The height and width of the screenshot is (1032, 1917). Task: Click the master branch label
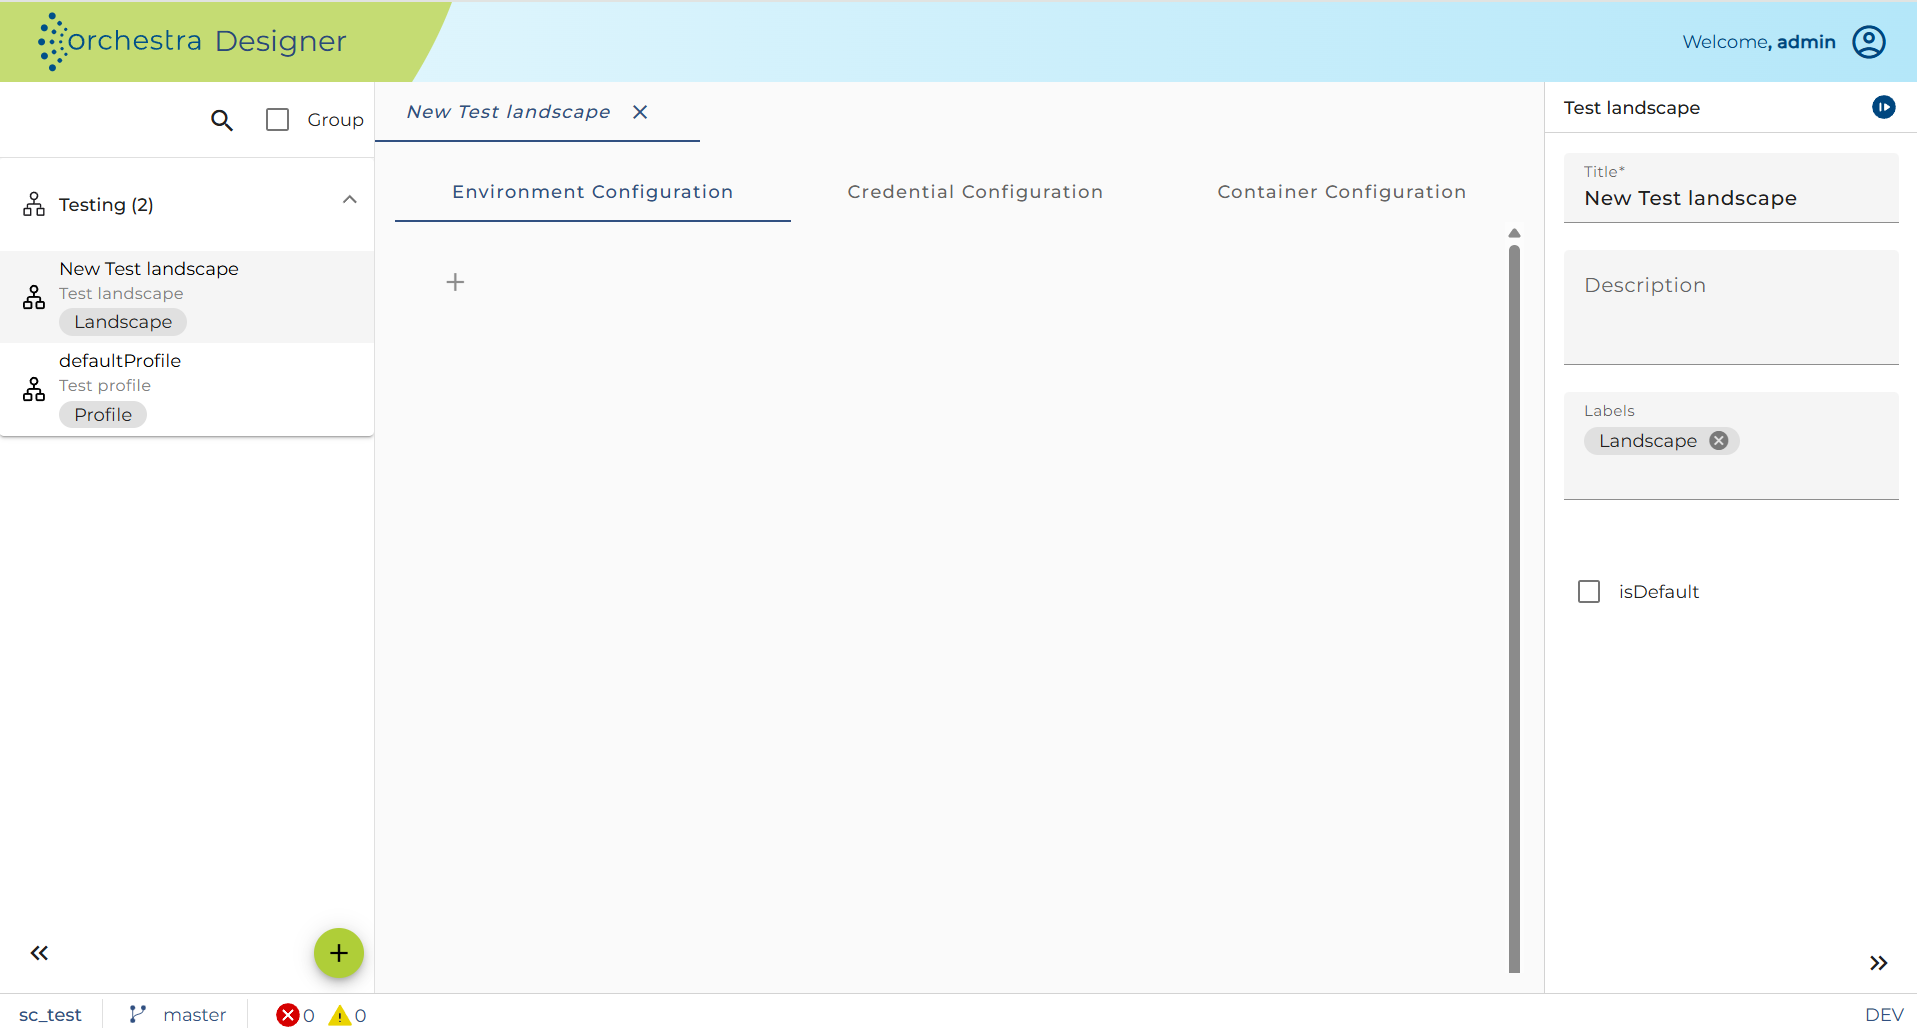tap(195, 1015)
